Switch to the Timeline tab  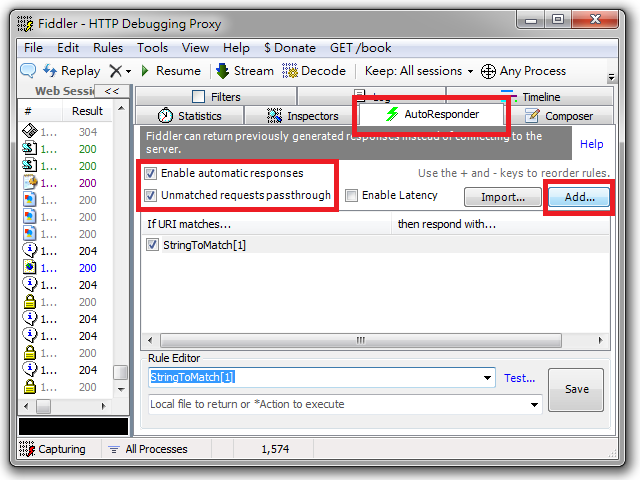[x=530, y=97]
